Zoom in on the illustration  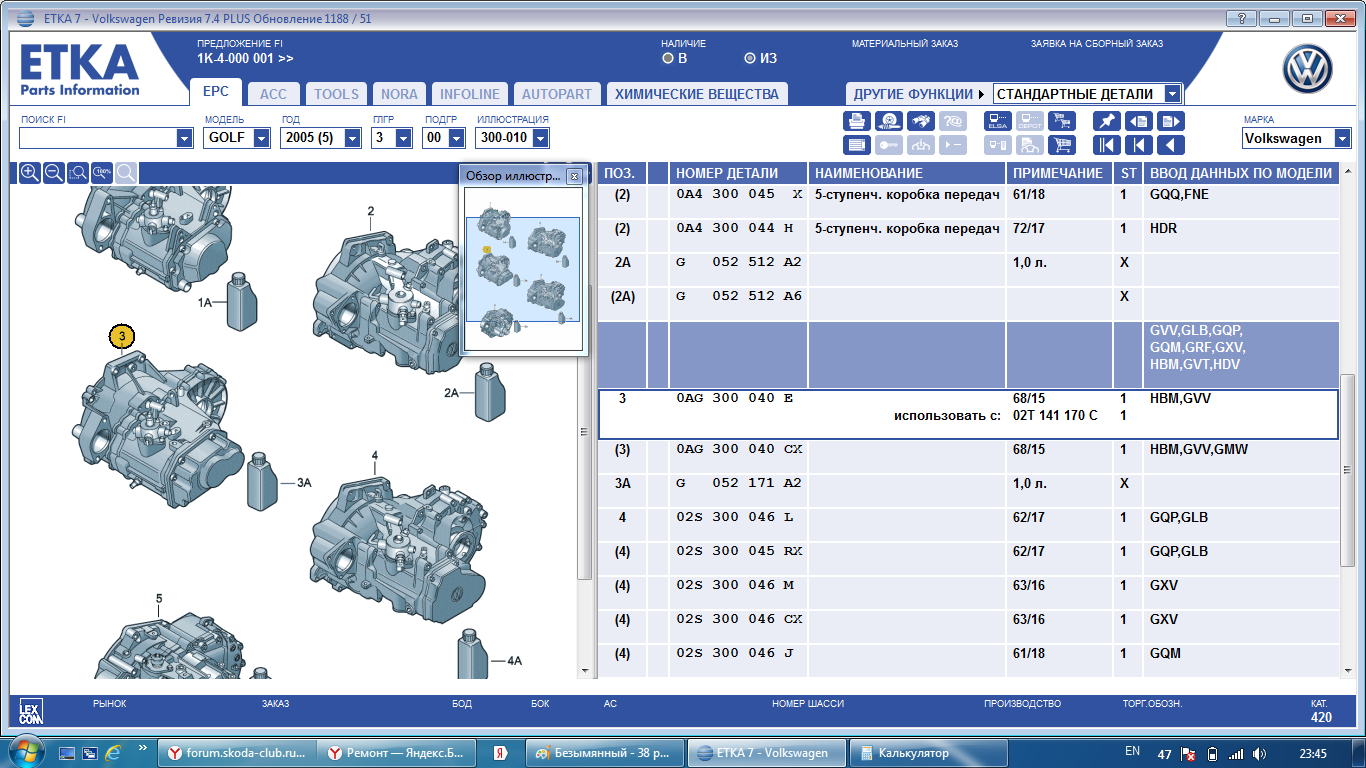(30, 172)
